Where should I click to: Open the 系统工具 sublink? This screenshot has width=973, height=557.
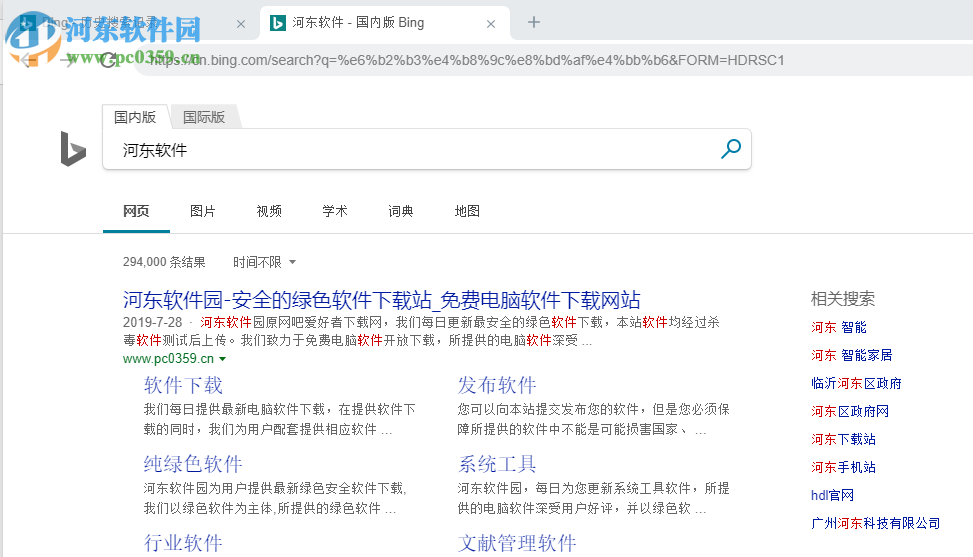tap(496, 464)
